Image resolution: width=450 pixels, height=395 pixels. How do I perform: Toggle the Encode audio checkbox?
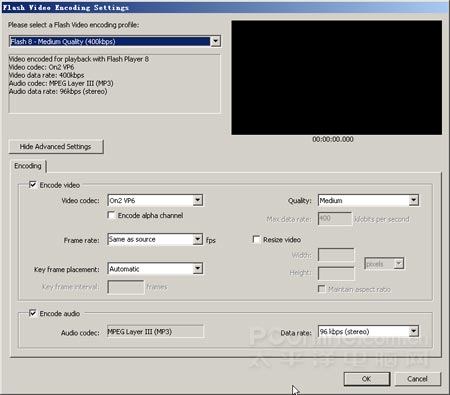click(x=33, y=313)
